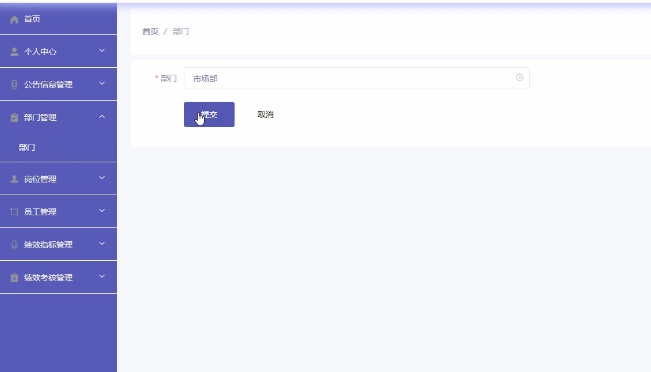
Task: Click the icon beside 绩效考核管理
Action: pyautogui.click(x=14, y=277)
